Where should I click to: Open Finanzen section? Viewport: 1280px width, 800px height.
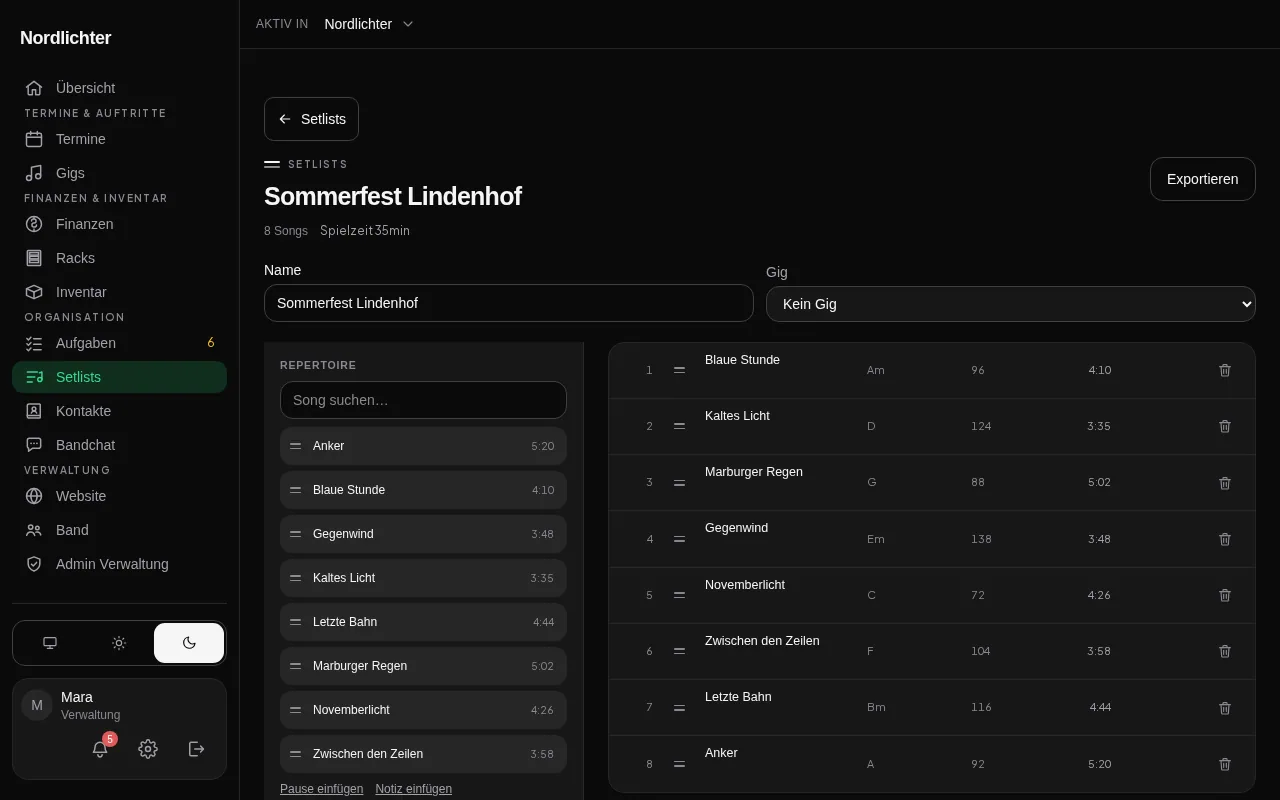119,224
